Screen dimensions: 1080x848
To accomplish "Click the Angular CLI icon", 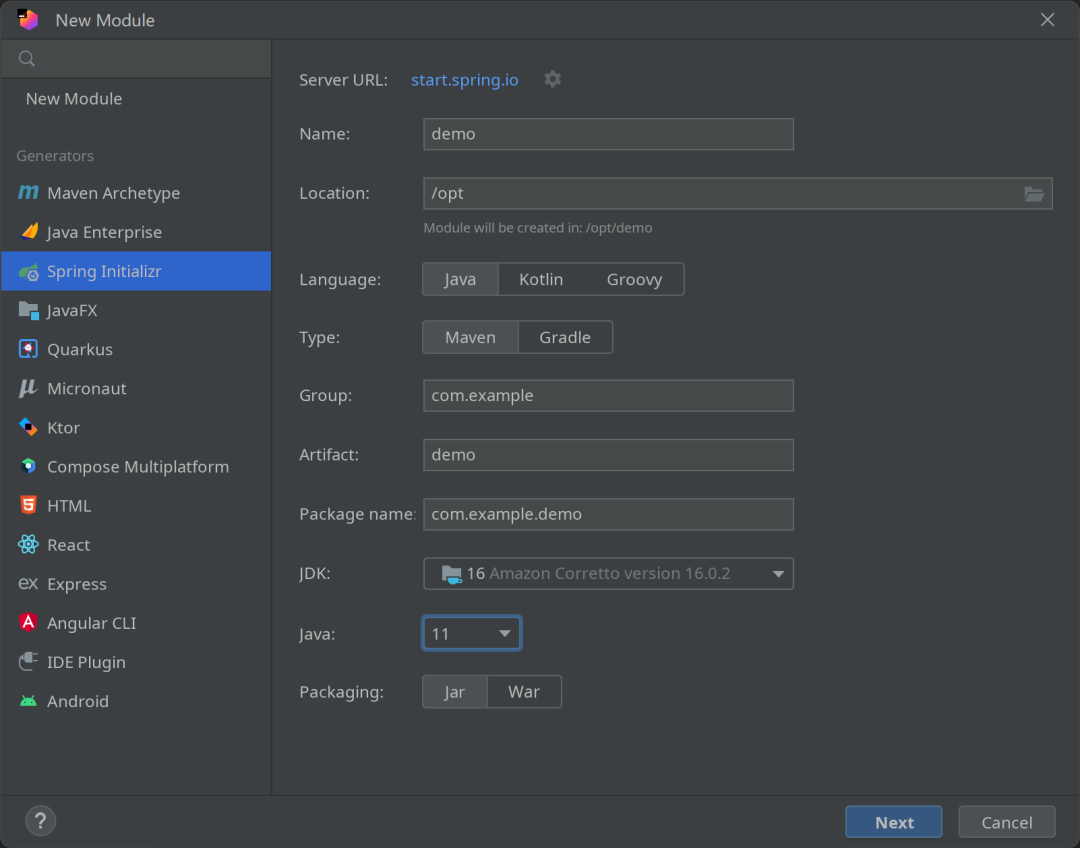I will [28, 623].
